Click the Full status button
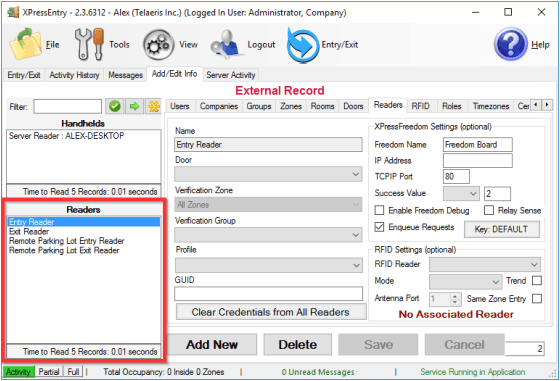This screenshot has width=560, height=381. [x=73, y=372]
